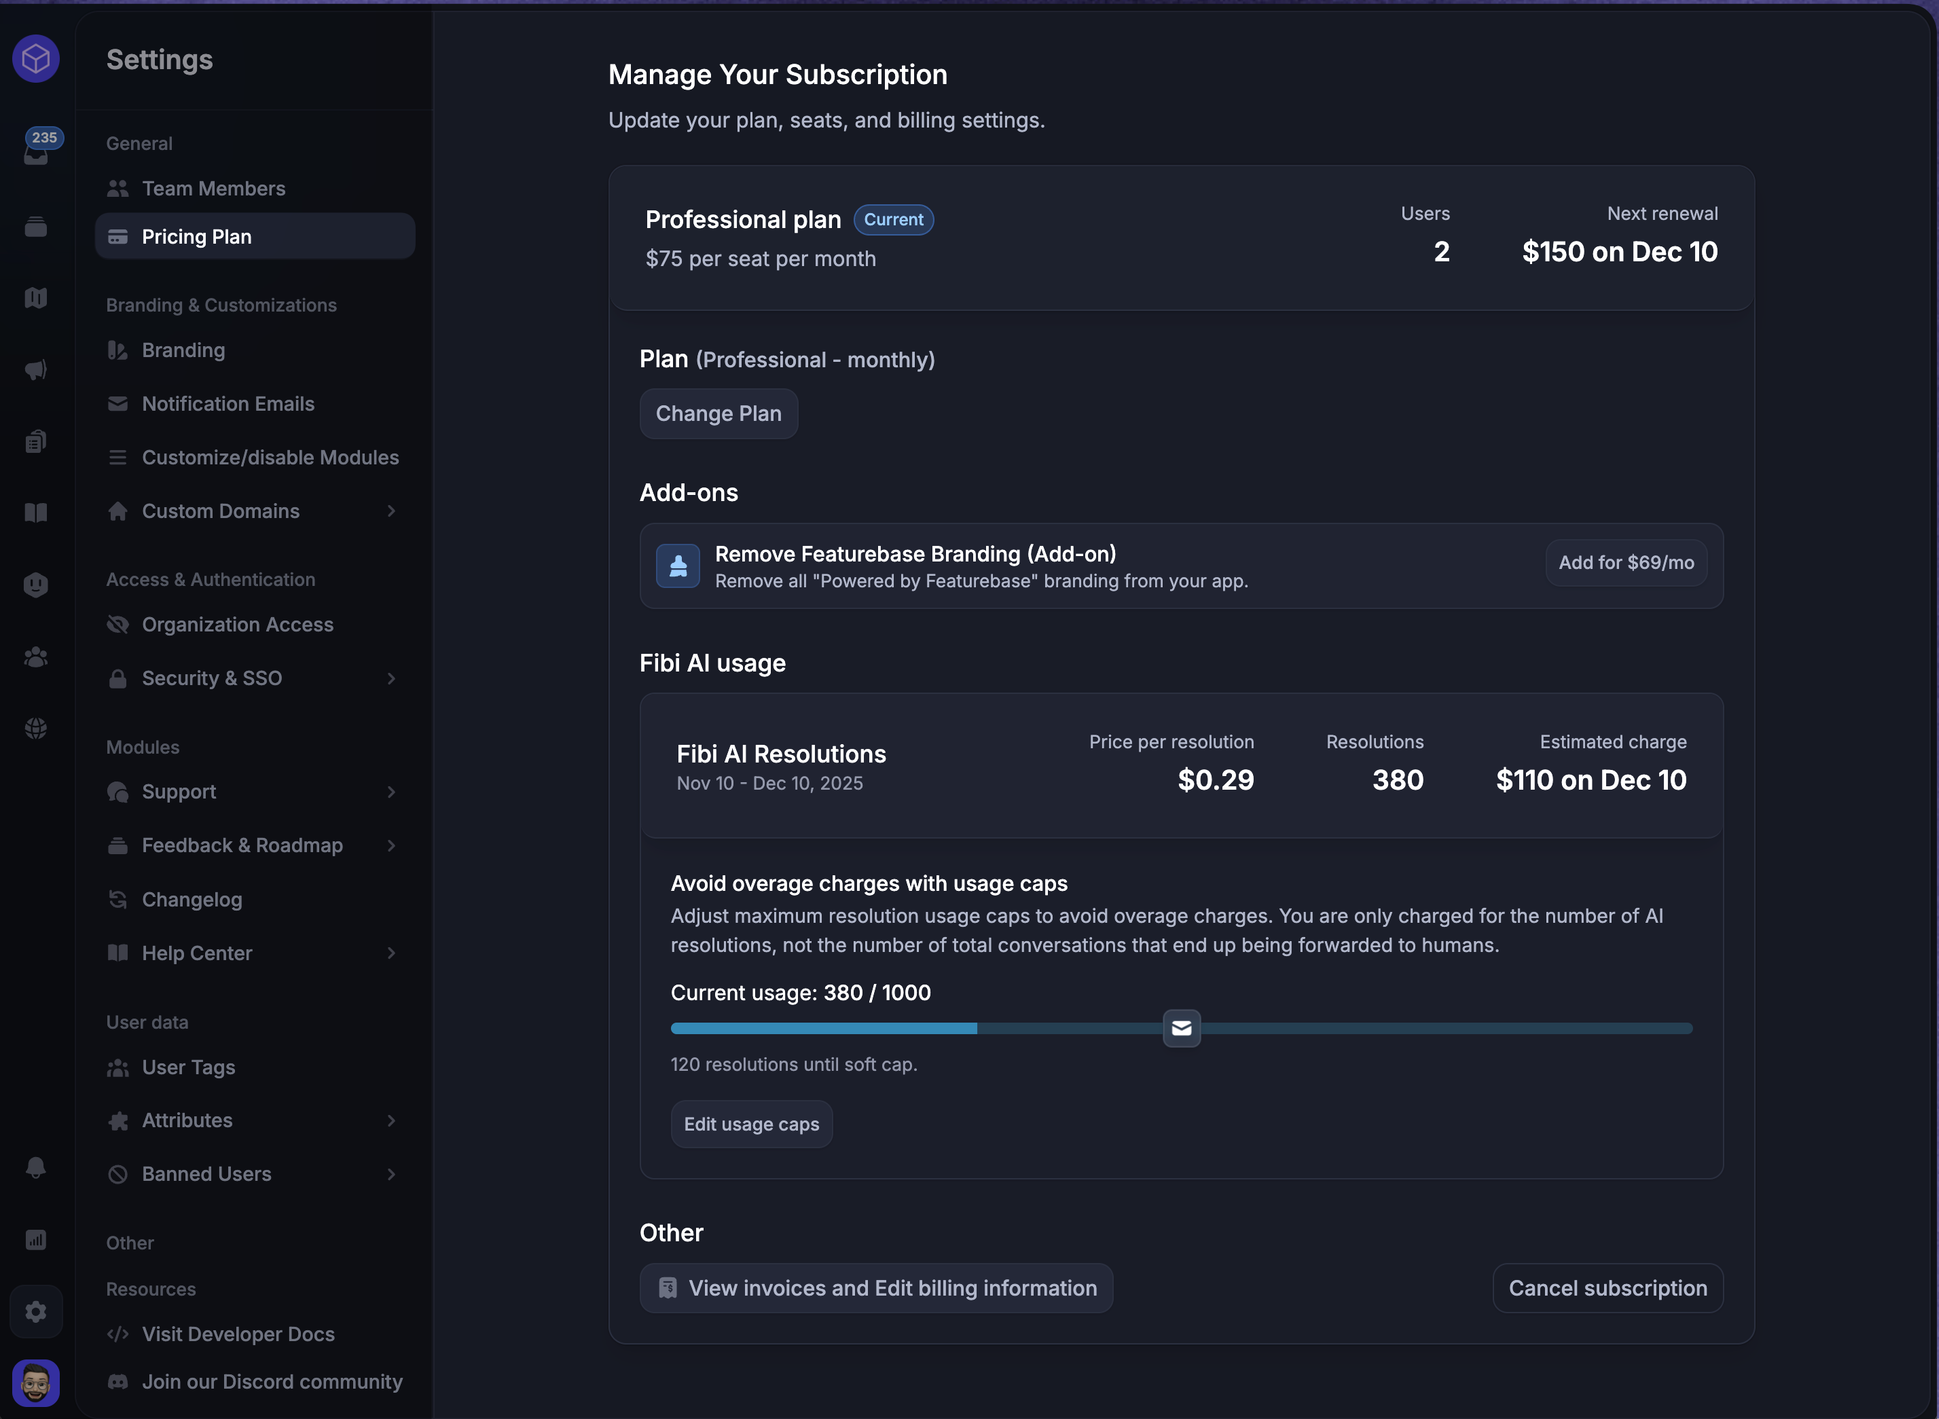
Task: Expand Feedback & Roadmap chevron
Action: coord(391,845)
